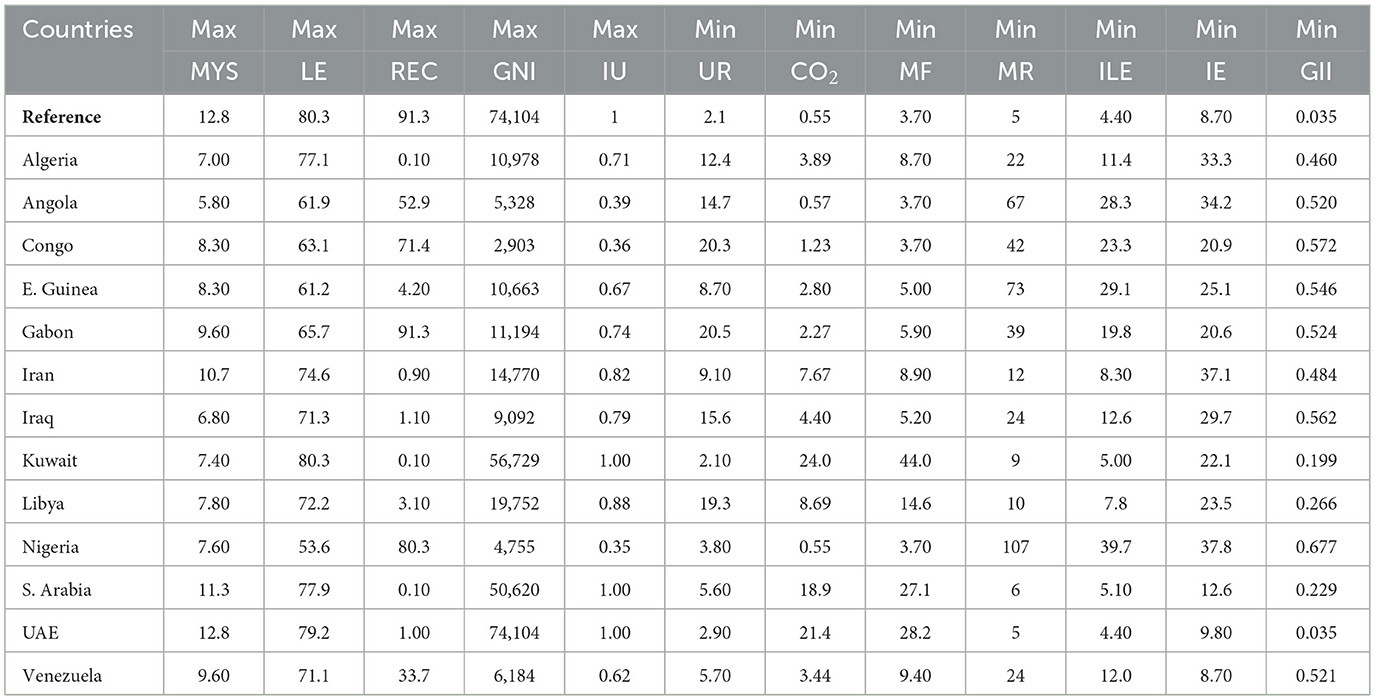Click the Min CO2 column header
This screenshot has height=700, width=1375.
tap(815, 48)
